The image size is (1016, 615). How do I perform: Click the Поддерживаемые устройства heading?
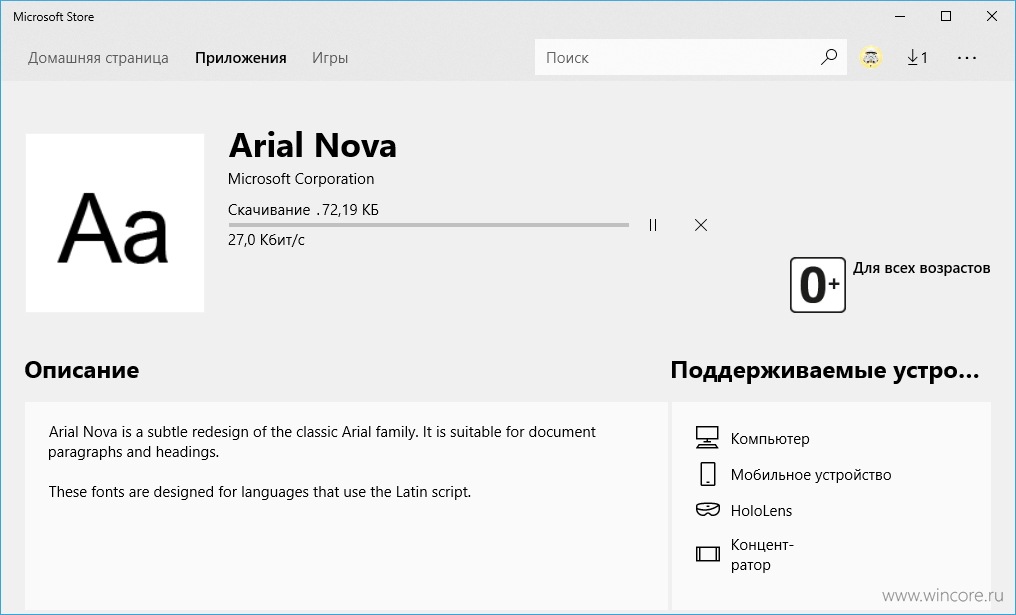(825, 370)
